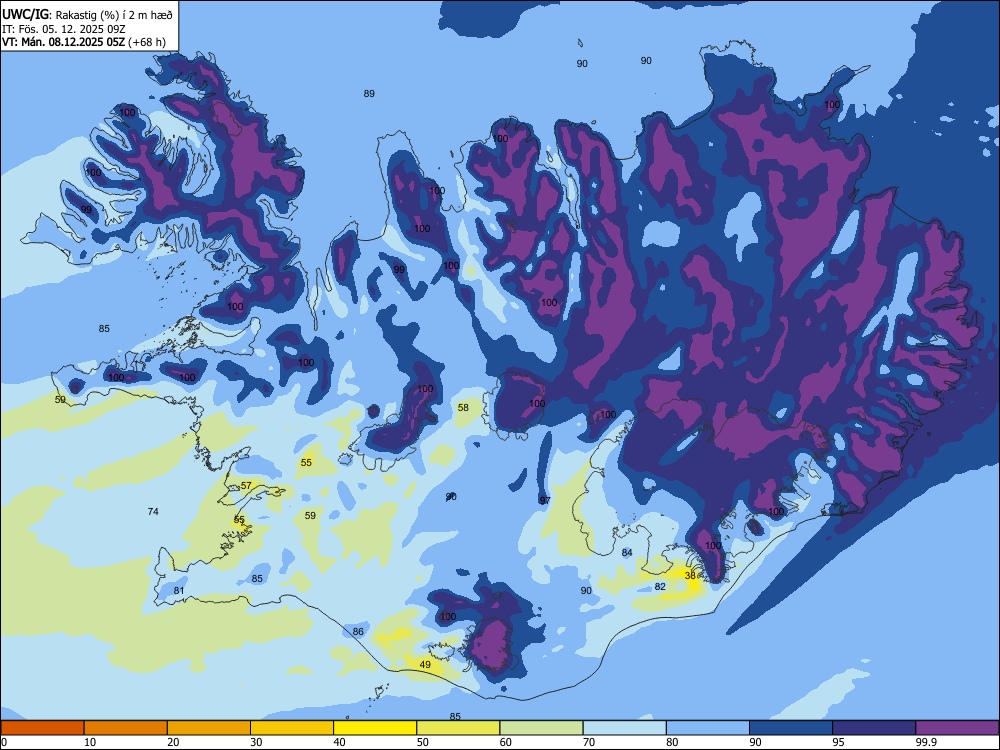This screenshot has height=750, width=1000.
Task: Click the legend tick label '0'
Action: point(4,742)
